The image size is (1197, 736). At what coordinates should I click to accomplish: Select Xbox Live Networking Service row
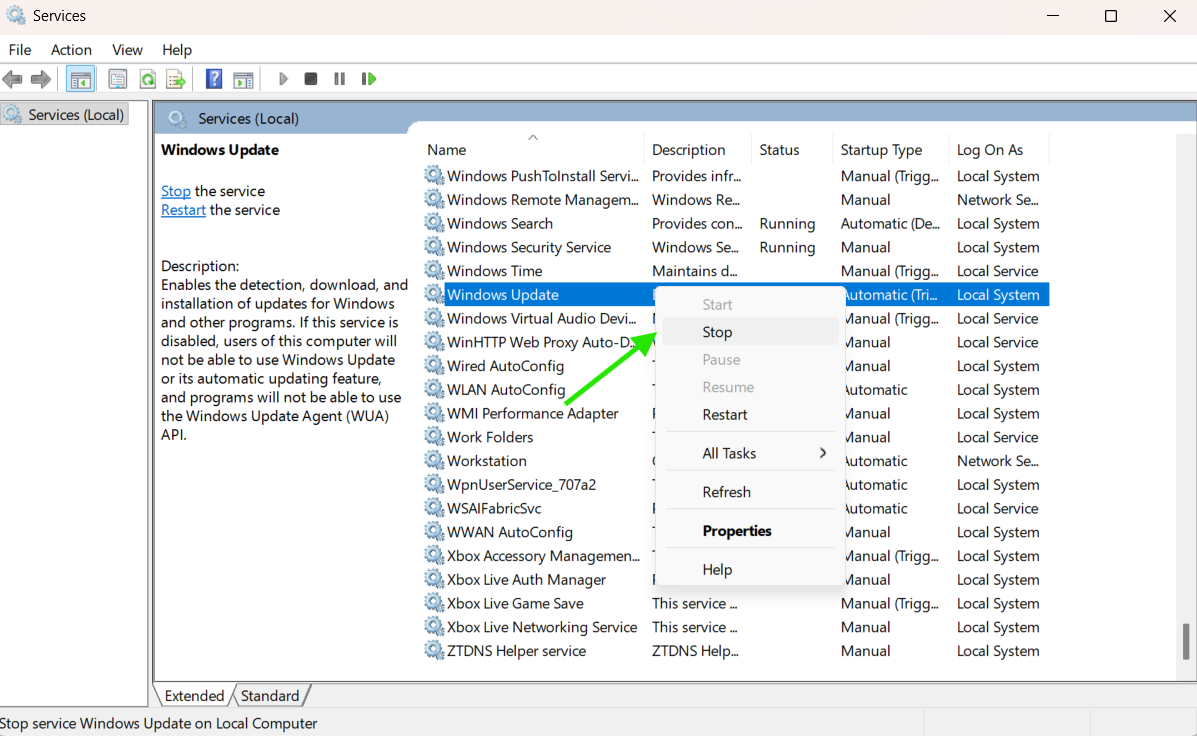point(737,627)
